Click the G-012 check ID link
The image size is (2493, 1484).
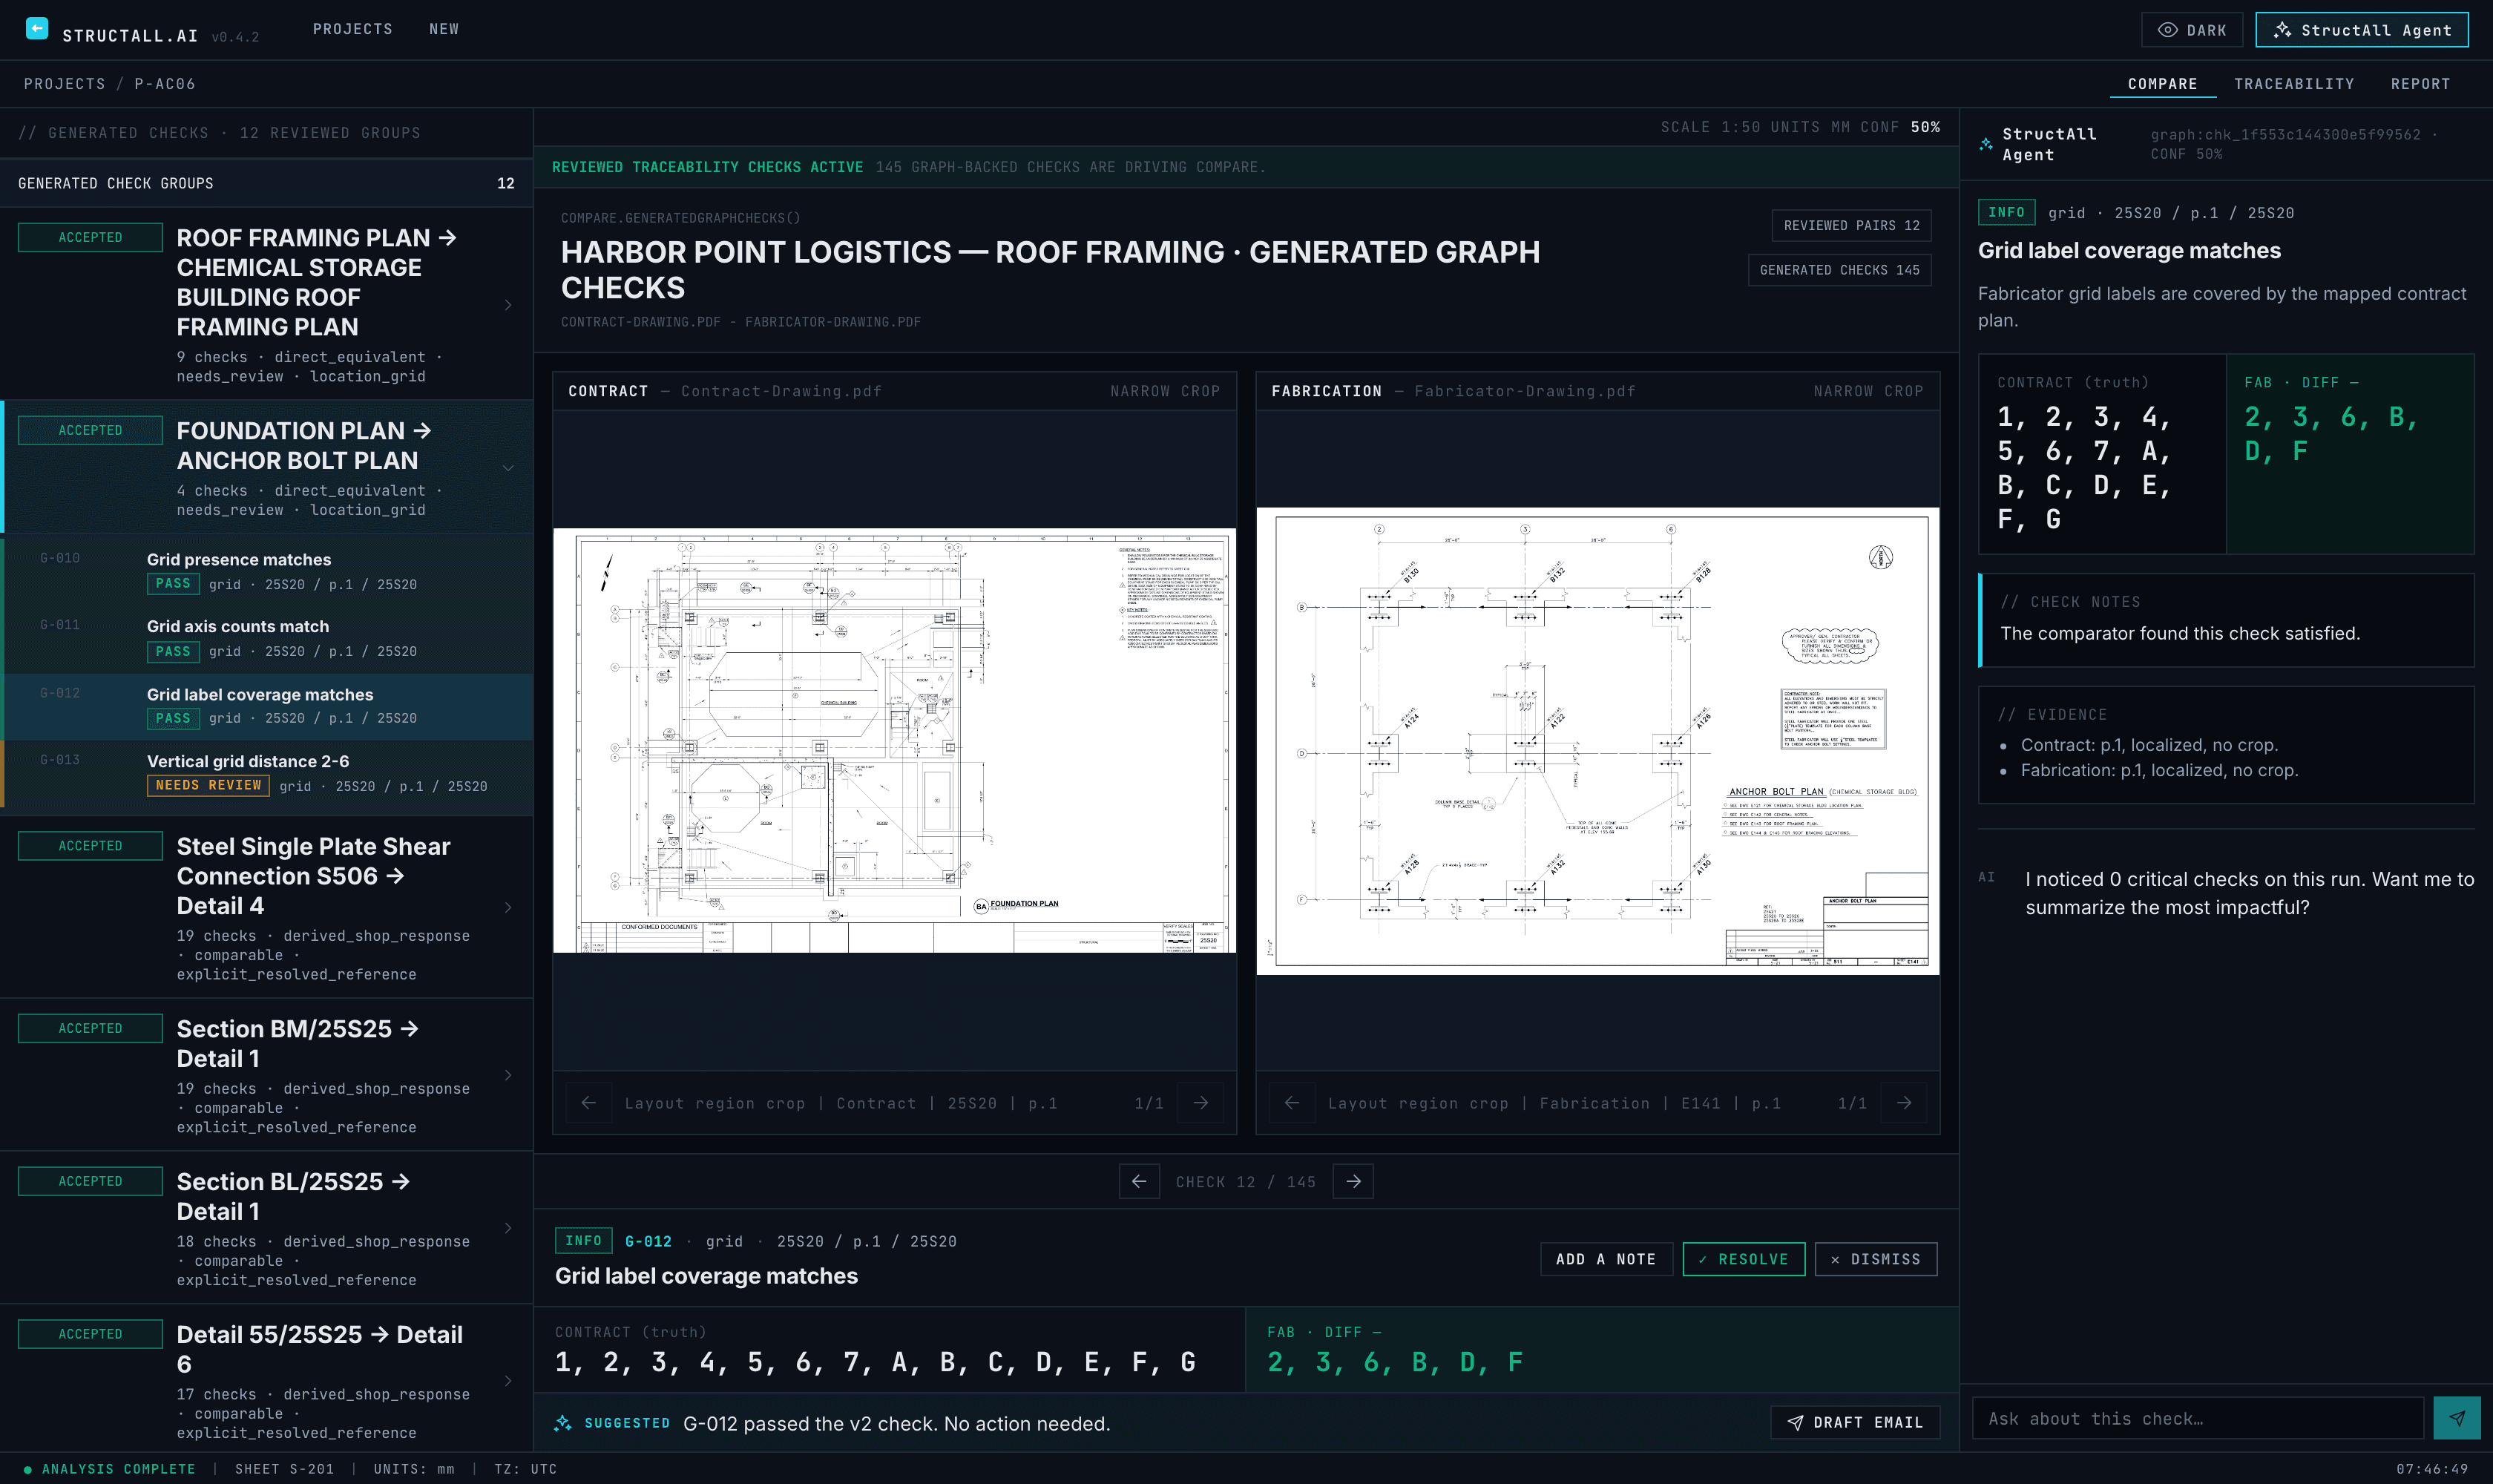click(648, 1241)
